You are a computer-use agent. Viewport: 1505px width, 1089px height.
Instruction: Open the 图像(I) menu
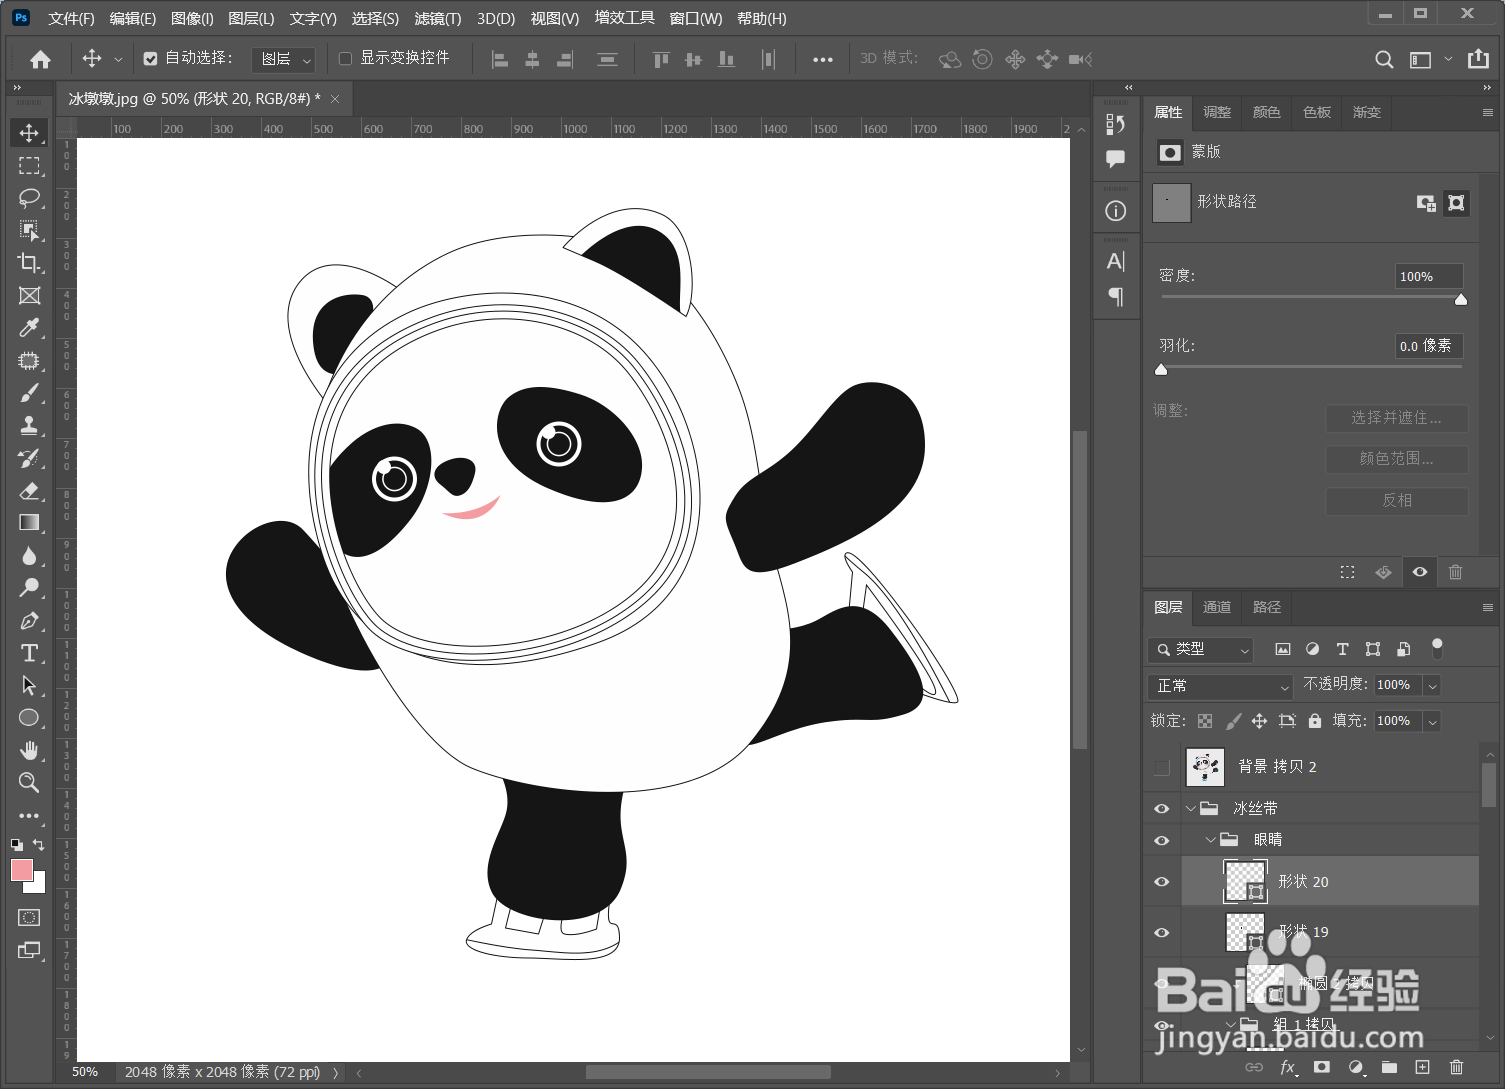click(x=192, y=18)
